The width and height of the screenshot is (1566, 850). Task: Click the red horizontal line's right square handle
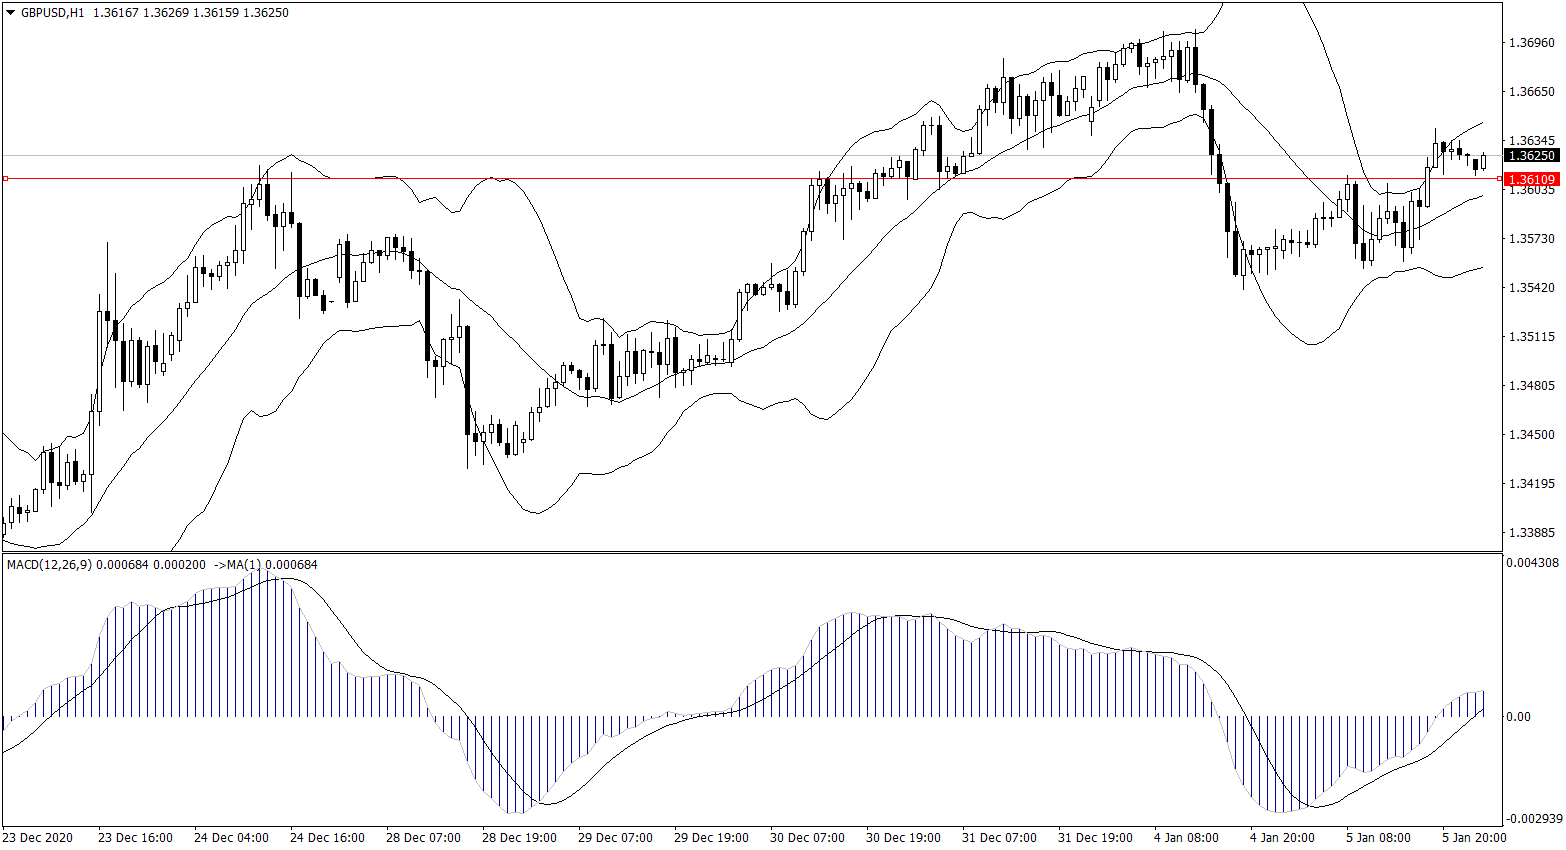pos(1499,179)
